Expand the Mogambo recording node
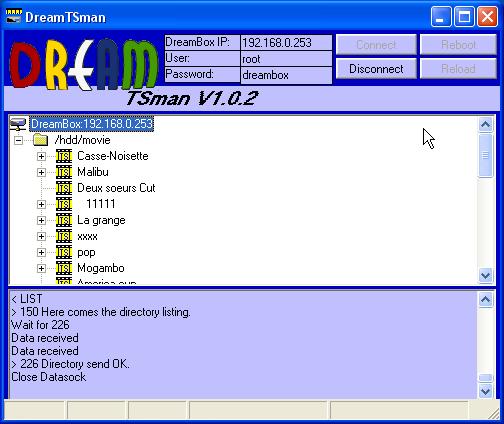The height and width of the screenshot is (424, 504). [x=41, y=268]
